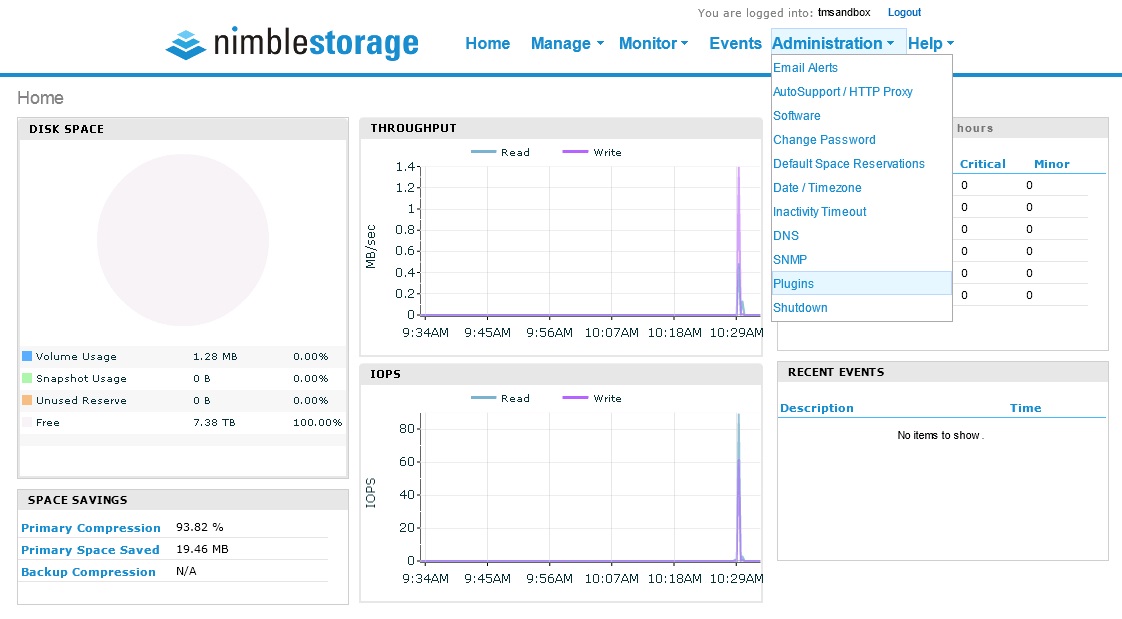Go to the Home tab
1122x619 pixels.
[x=487, y=43]
